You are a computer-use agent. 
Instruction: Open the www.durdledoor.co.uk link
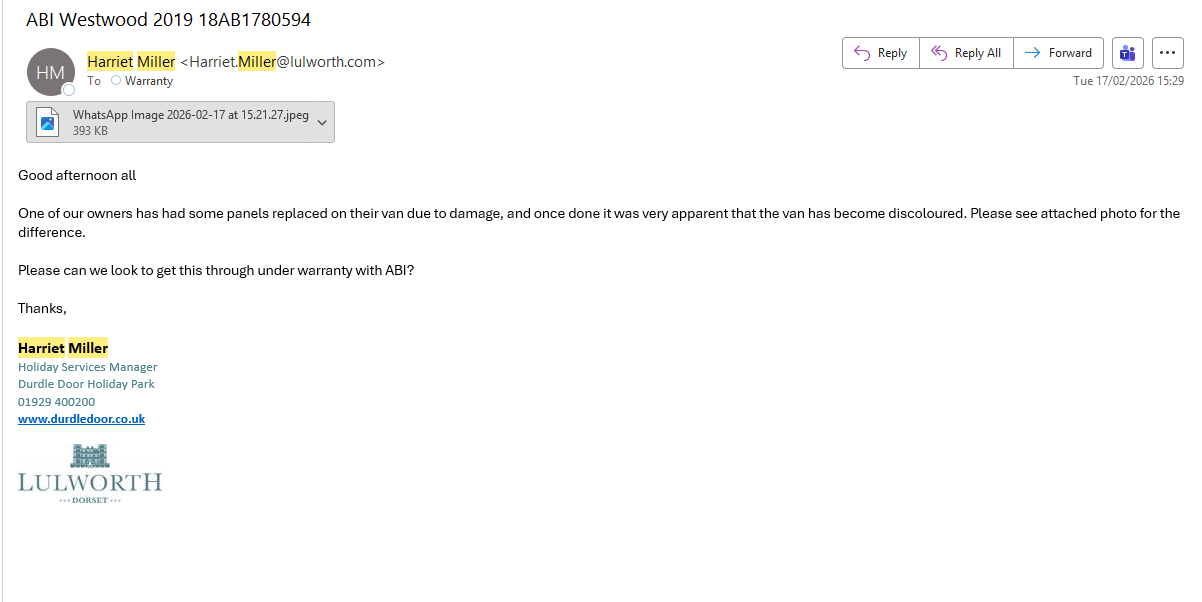pos(81,419)
